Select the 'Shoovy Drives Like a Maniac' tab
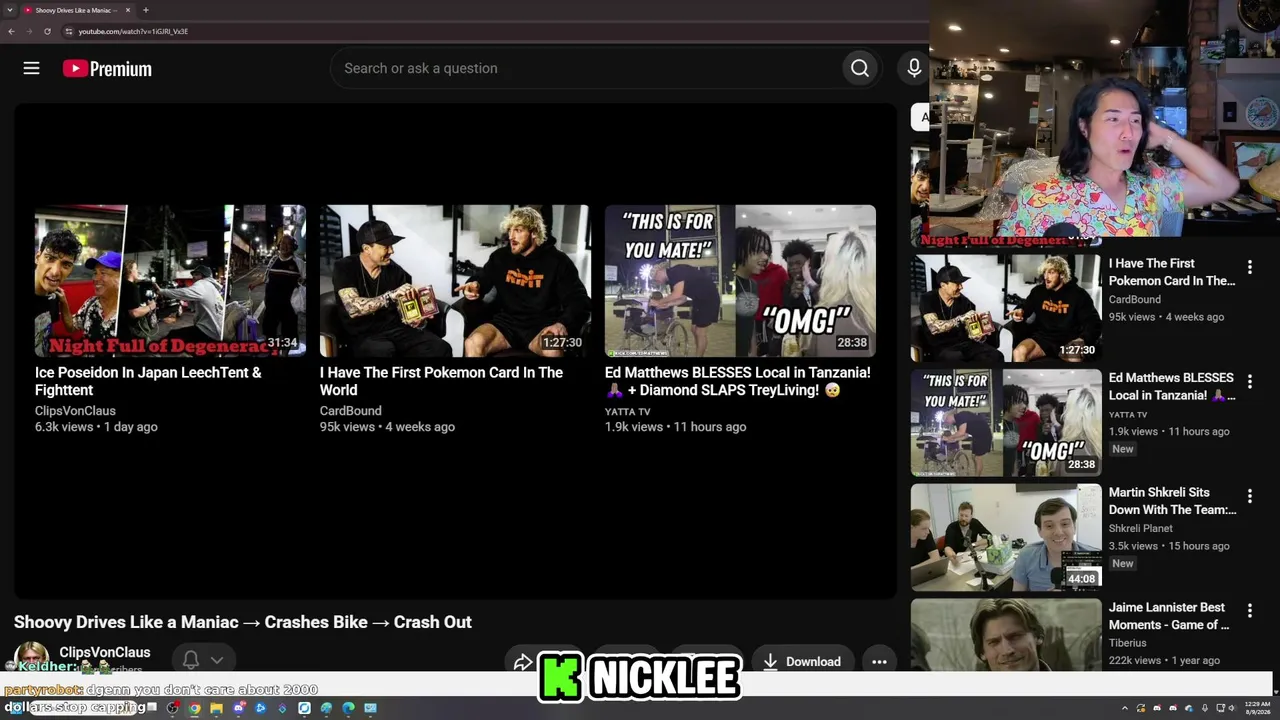 [78, 10]
